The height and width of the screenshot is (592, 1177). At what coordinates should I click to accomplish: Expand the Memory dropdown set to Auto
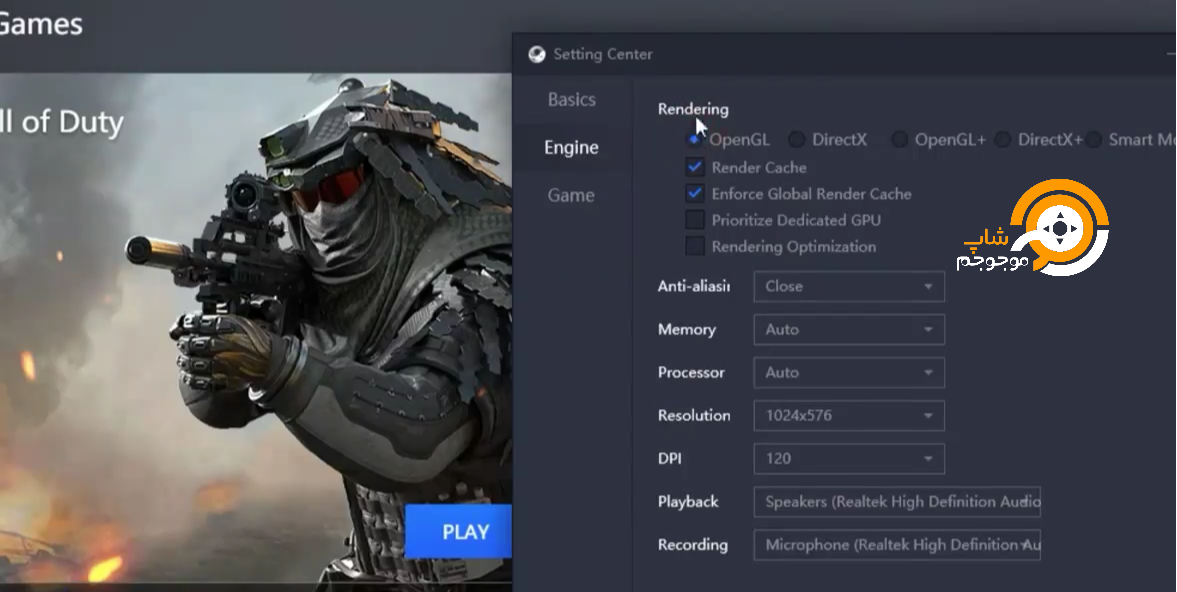[849, 329]
